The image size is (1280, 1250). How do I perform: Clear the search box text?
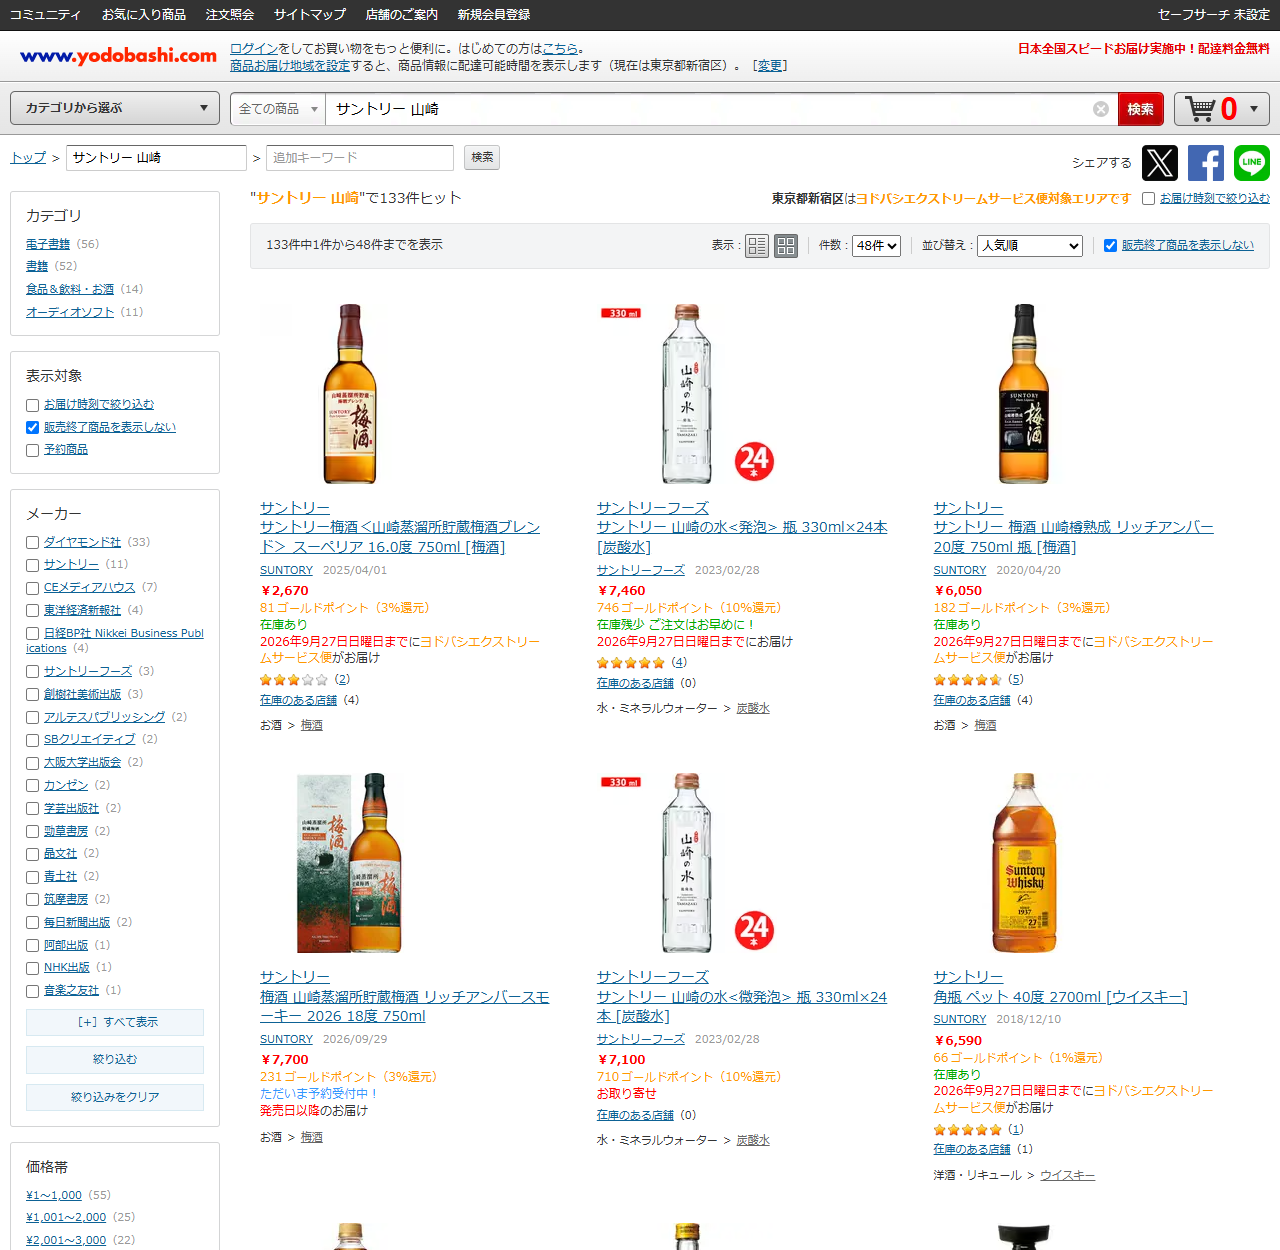click(1101, 109)
